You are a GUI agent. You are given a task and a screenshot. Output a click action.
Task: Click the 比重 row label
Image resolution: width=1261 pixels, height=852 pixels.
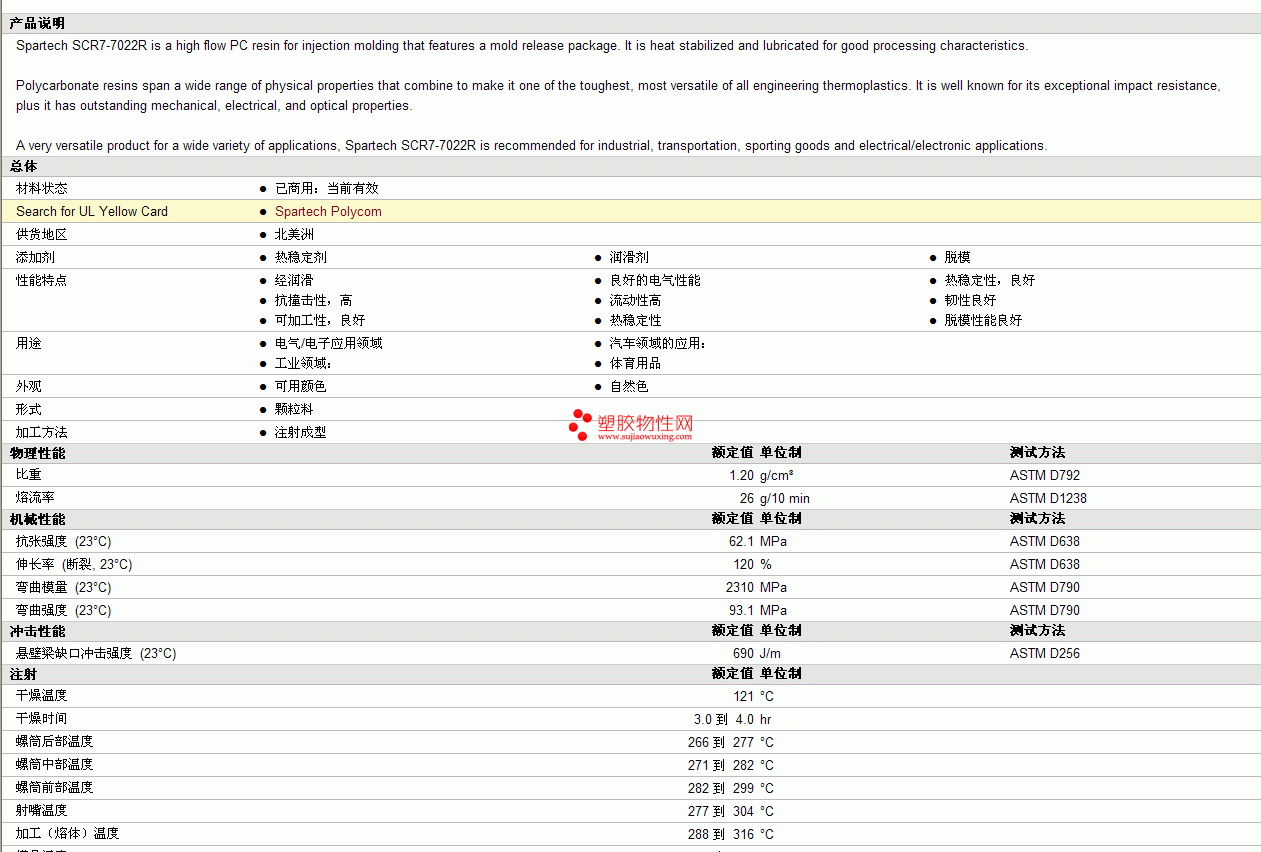coord(29,475)
